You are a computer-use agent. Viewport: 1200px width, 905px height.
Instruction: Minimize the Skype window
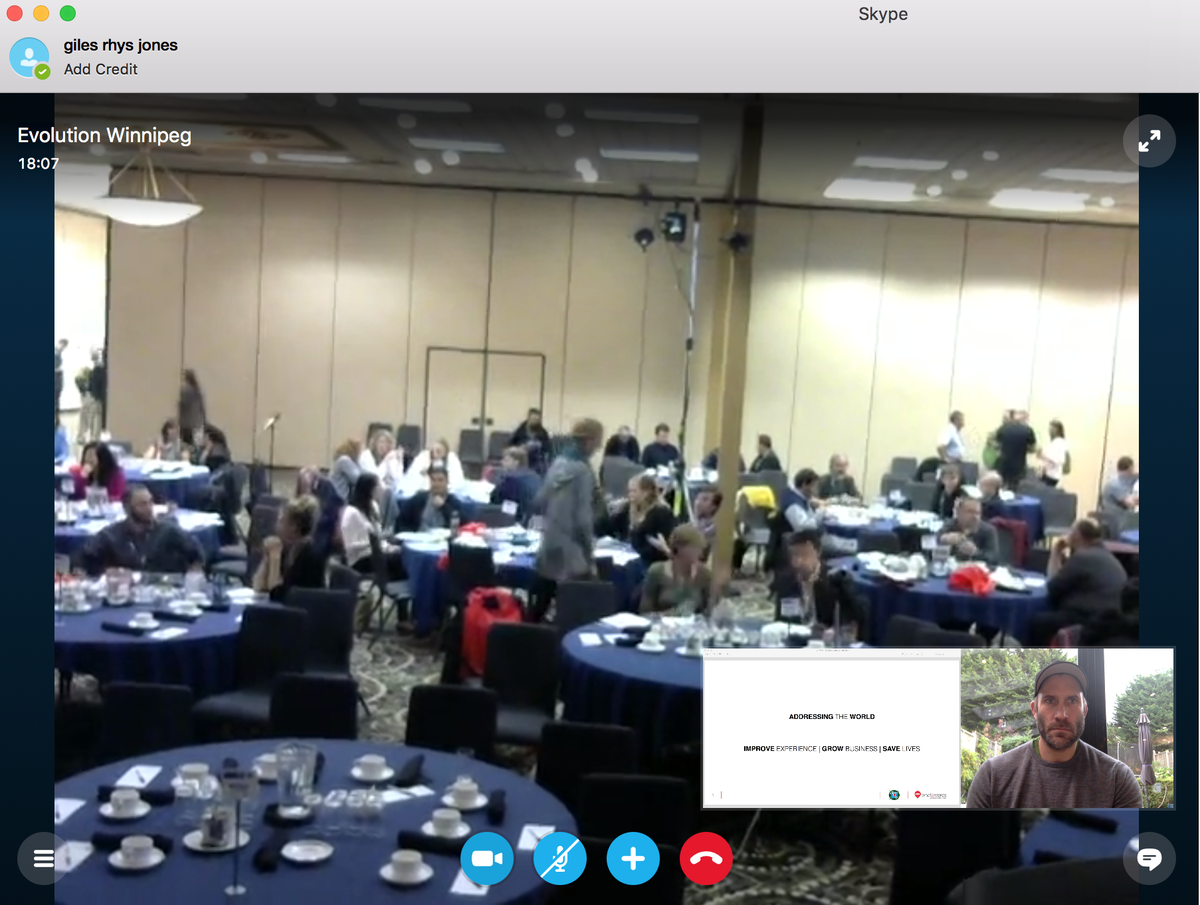click(41, 14)
